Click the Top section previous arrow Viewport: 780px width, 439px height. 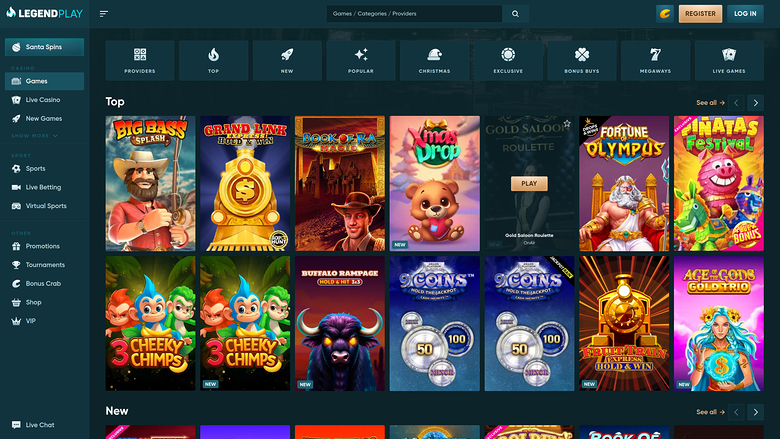pos(736,103)
